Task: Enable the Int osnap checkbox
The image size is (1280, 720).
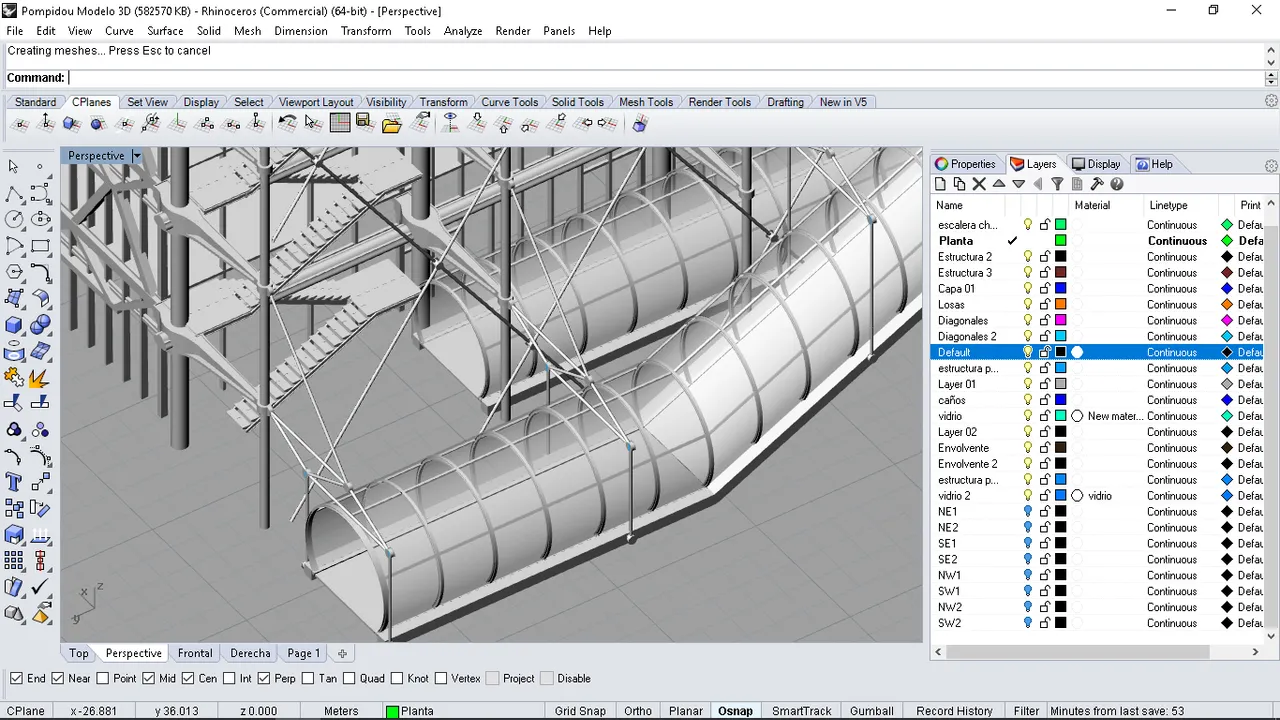Action: 229,678
